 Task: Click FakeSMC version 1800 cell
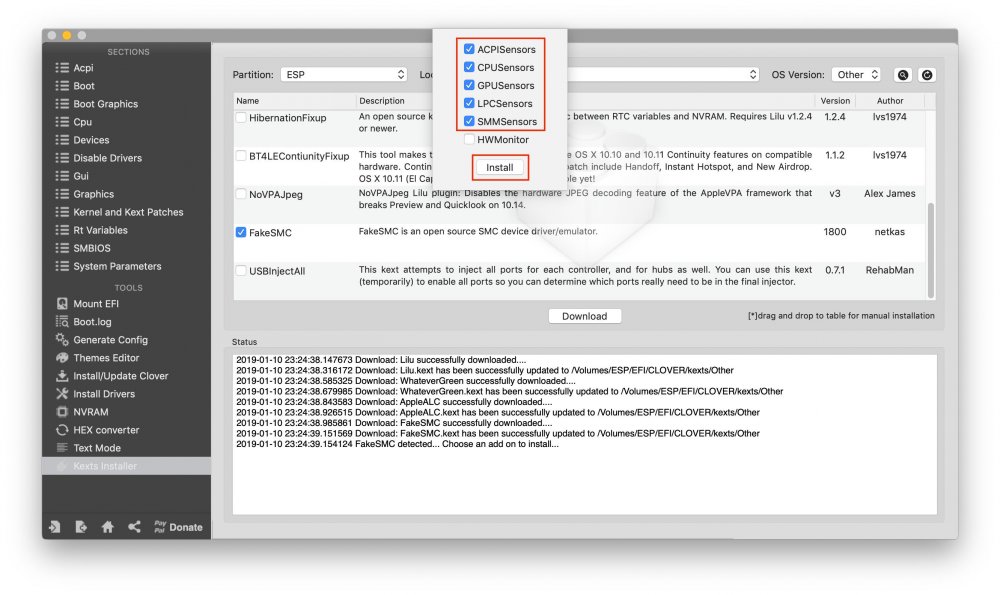[x=835, y=231]
